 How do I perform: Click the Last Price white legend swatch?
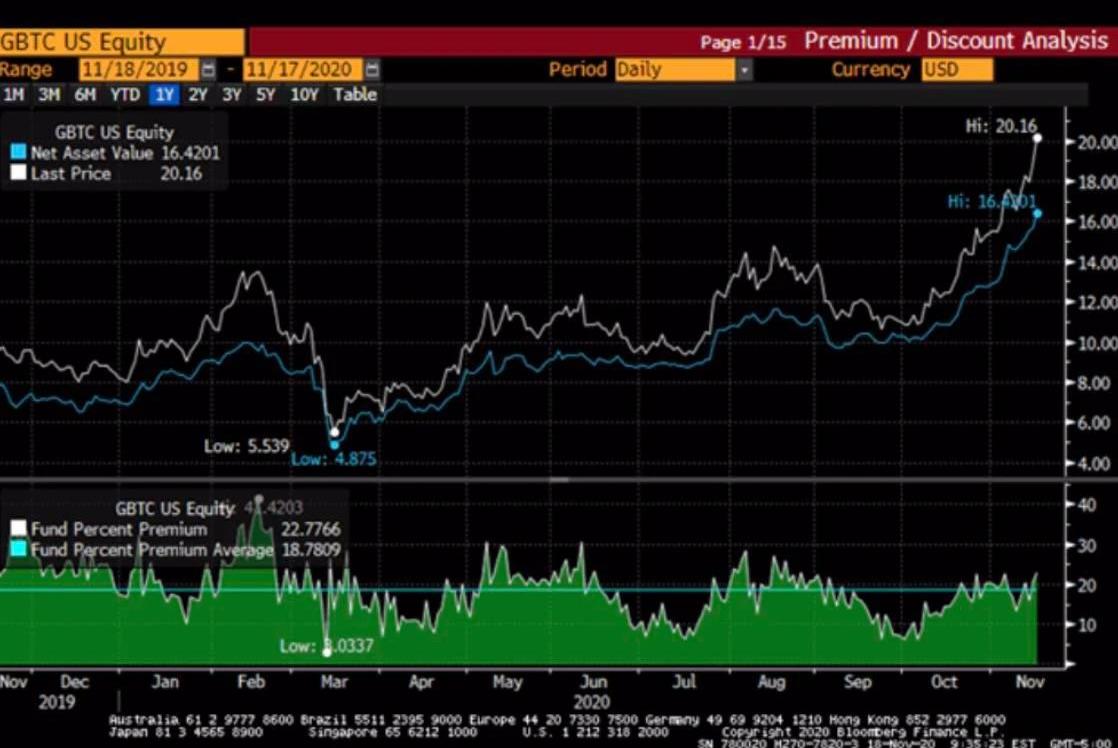[19, 173]
